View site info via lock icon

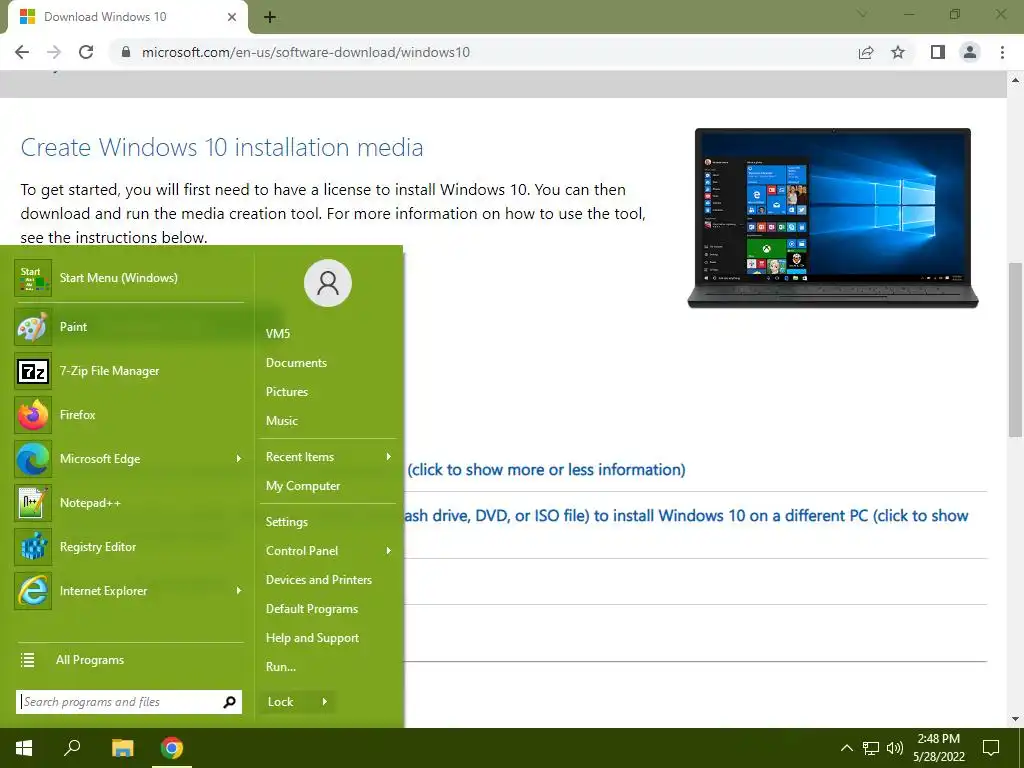(x=126, y=52)
